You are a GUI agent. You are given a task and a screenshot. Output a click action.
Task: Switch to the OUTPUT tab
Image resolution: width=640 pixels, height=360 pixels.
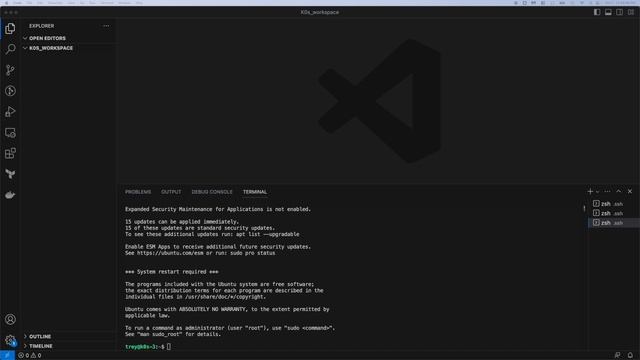point(171,192)
